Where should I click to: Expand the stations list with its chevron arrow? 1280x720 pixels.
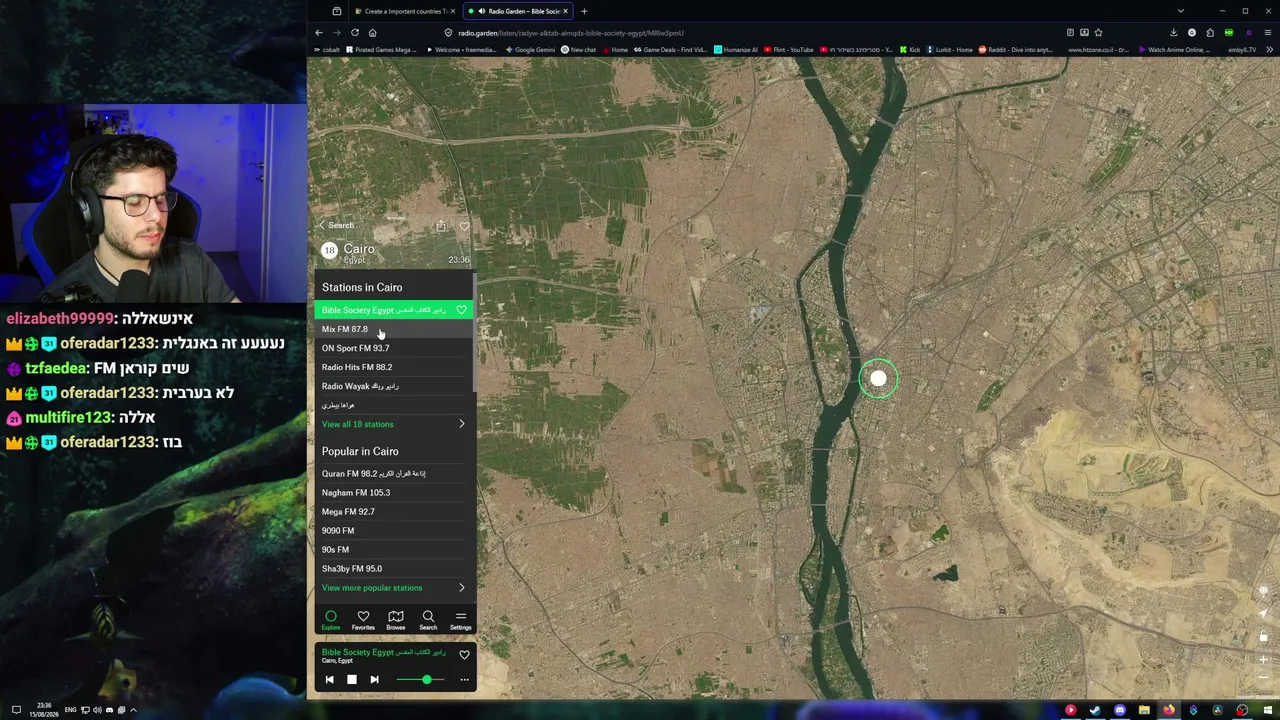(x=461, y=424)
